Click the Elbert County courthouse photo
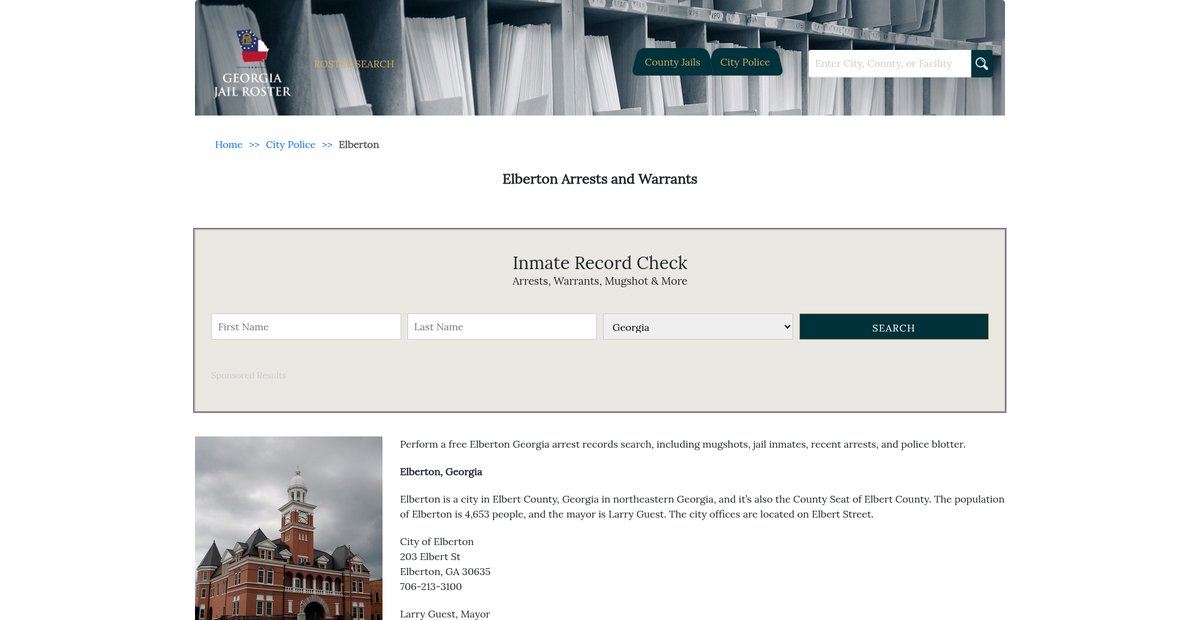Screen dimensions: 1200x620 (x=289, y=528)
